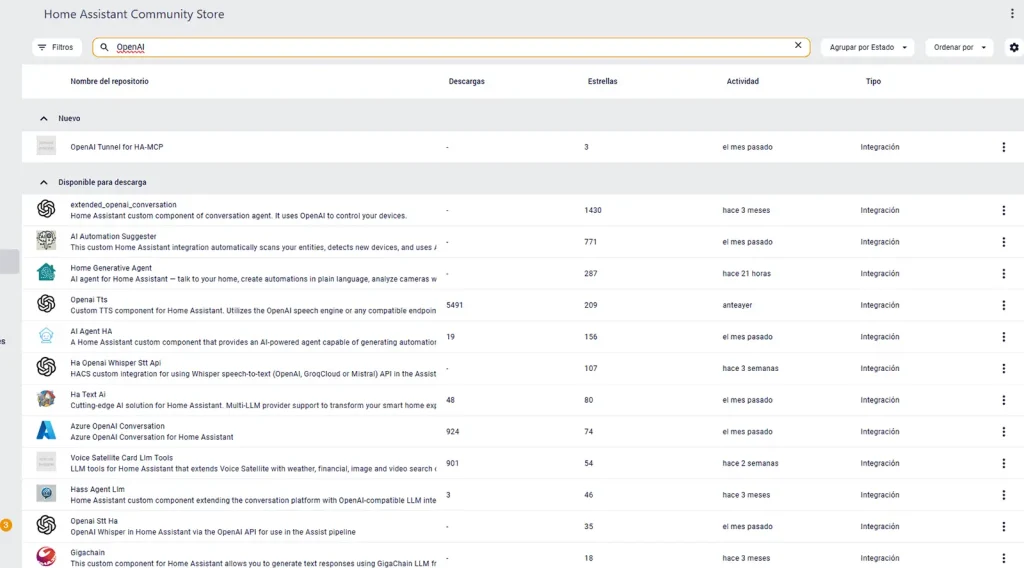1024x568 pixels.
Task: Sort by Estrellas column header
Action: pyautogui.click(x=602, y=82)
